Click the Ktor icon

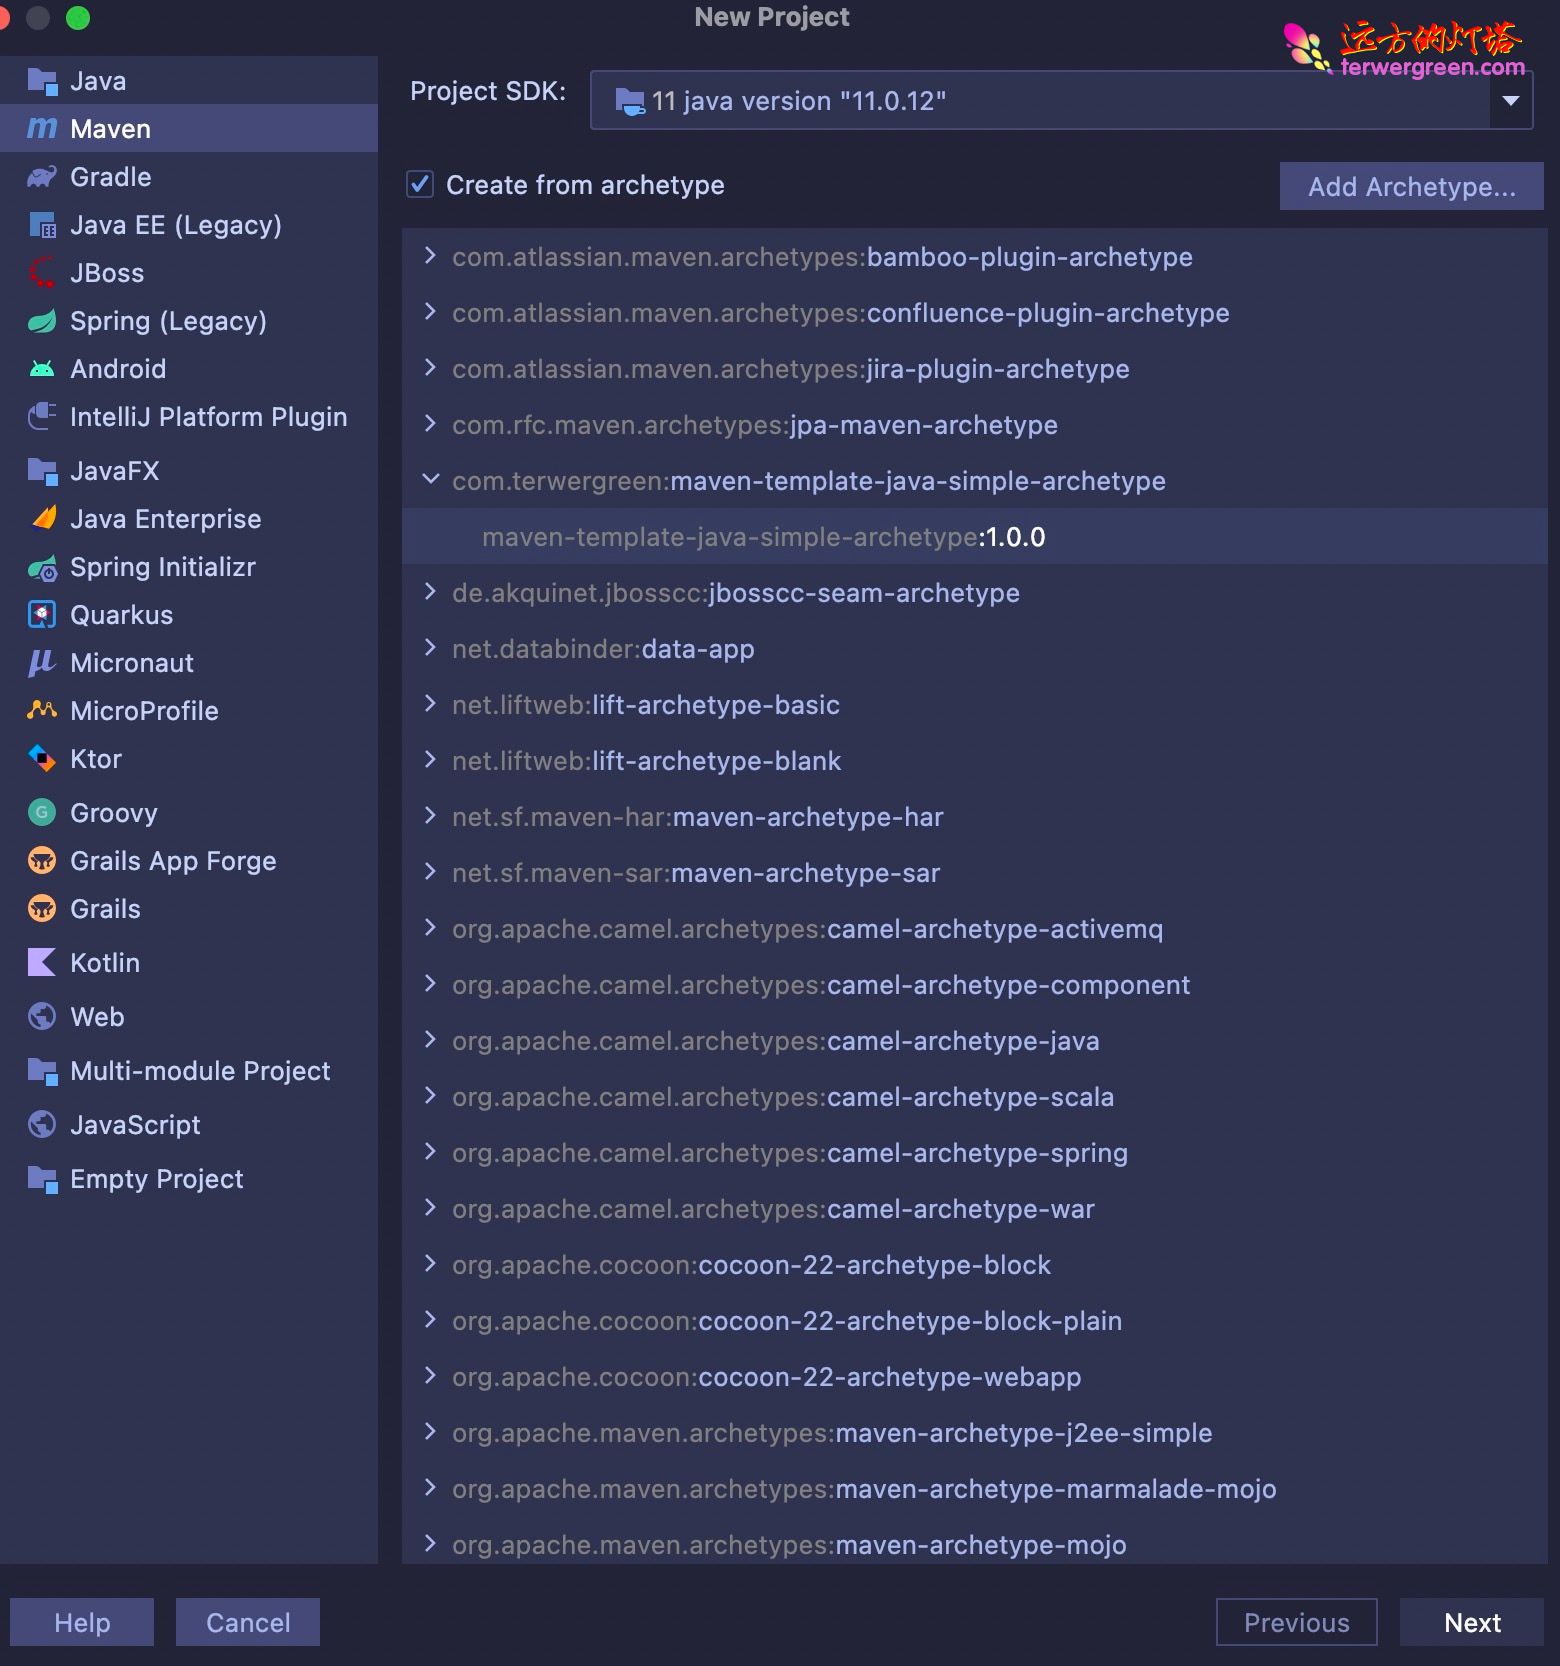[x=42, y=759]
